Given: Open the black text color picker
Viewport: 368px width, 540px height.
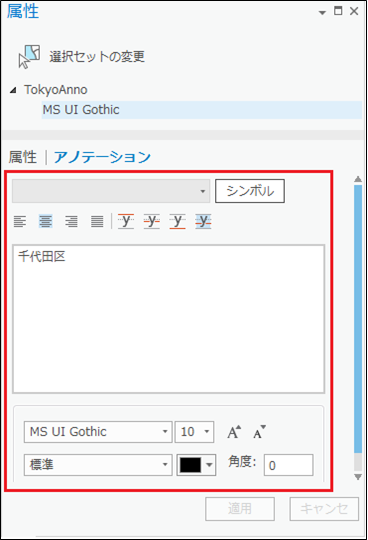Looking at the screenshot, I should 196,465.
